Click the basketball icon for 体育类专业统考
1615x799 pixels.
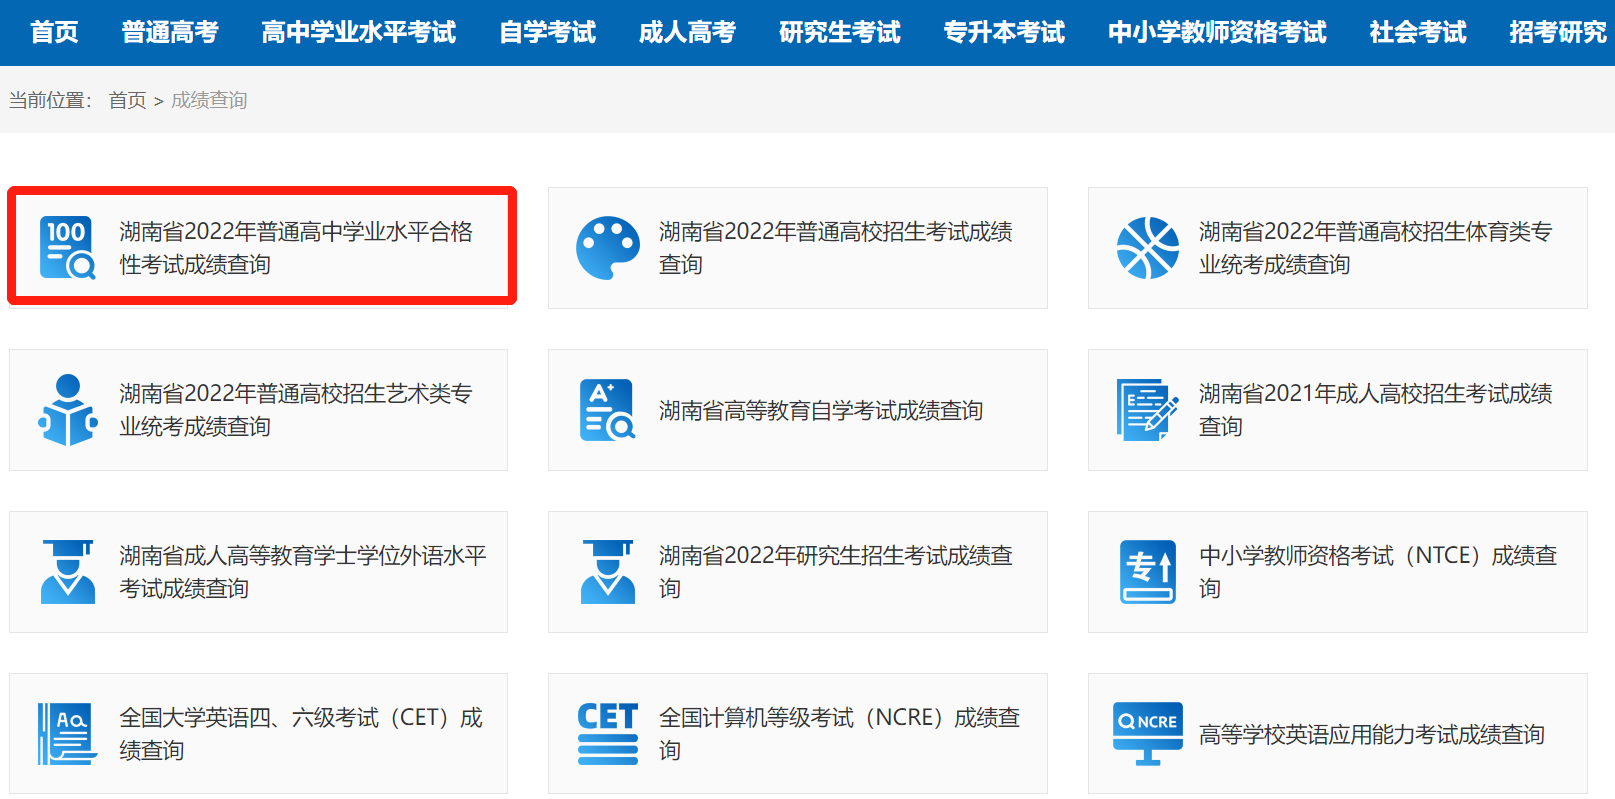(1147, 247)
